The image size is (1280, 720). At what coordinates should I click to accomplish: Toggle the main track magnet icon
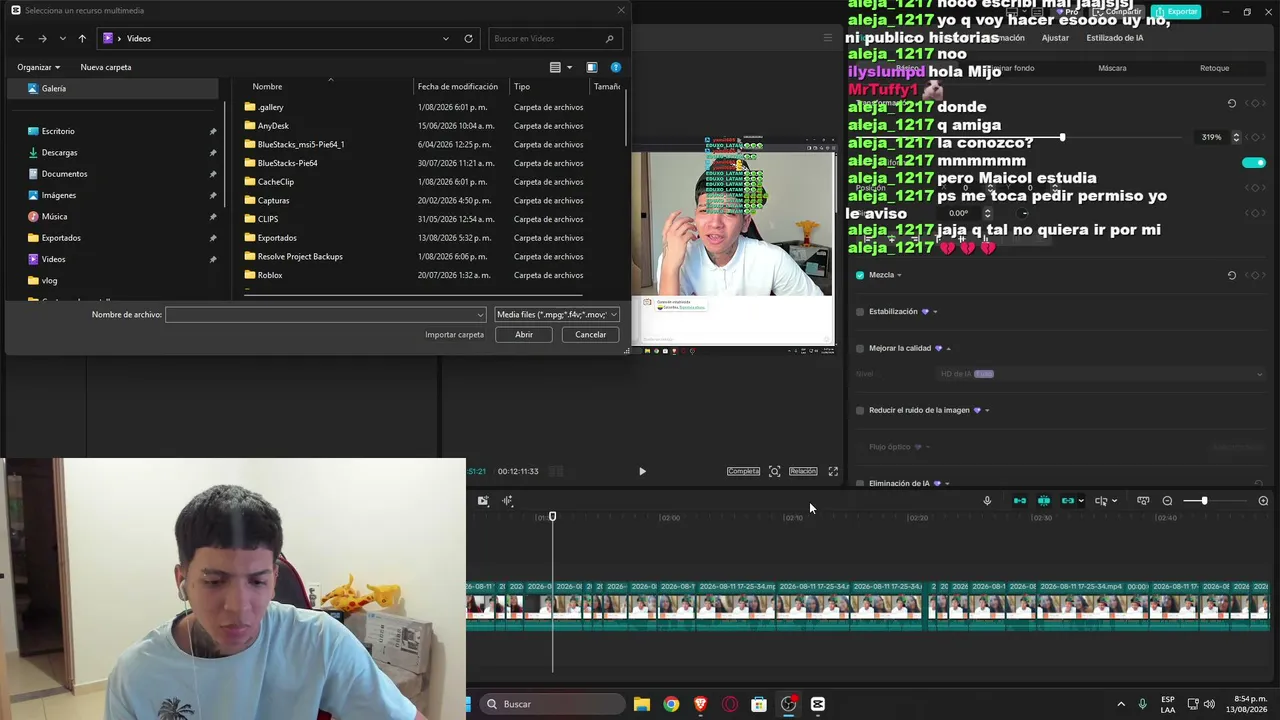coord(1020,501)
